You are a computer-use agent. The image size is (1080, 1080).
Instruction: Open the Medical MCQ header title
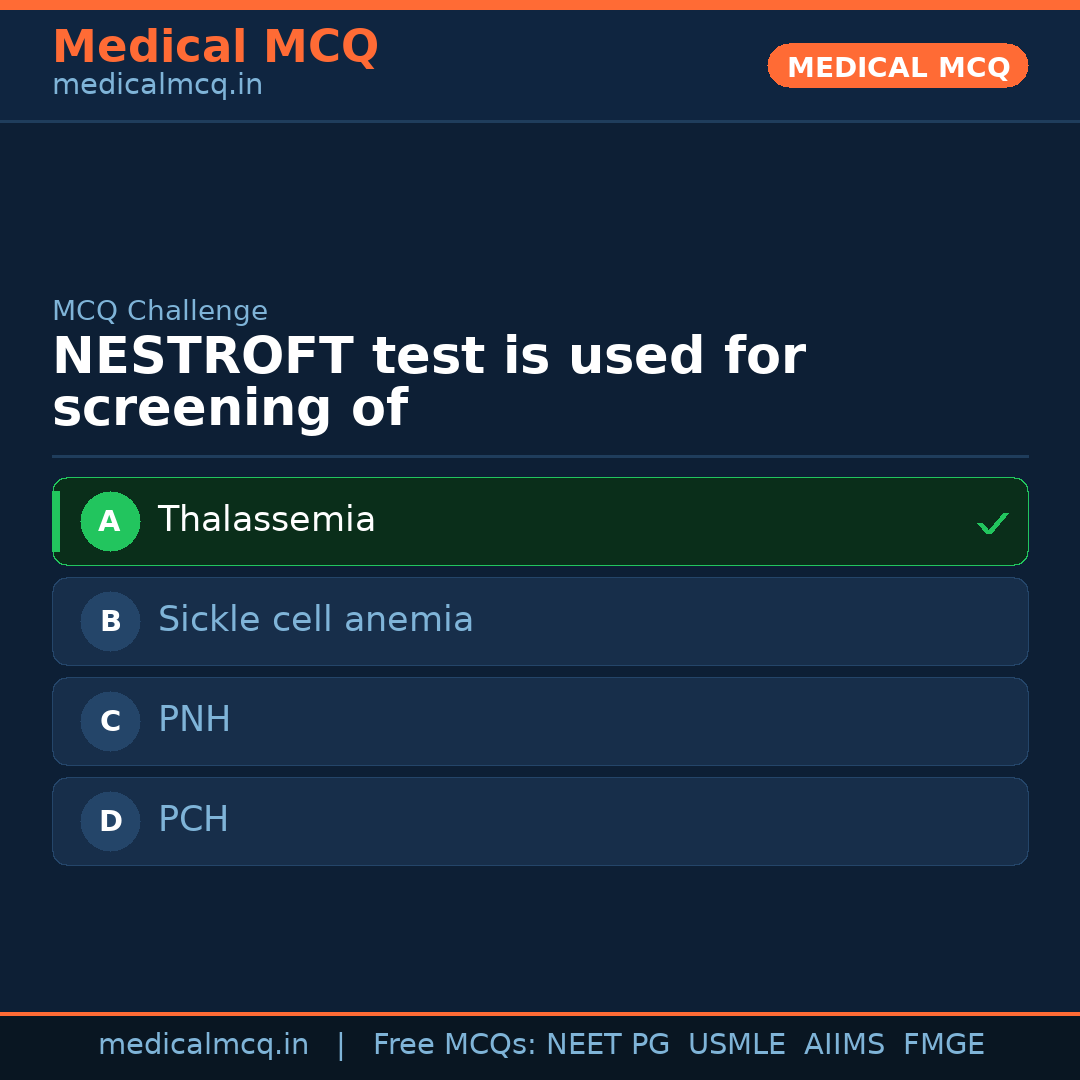[x=215, y=47]
